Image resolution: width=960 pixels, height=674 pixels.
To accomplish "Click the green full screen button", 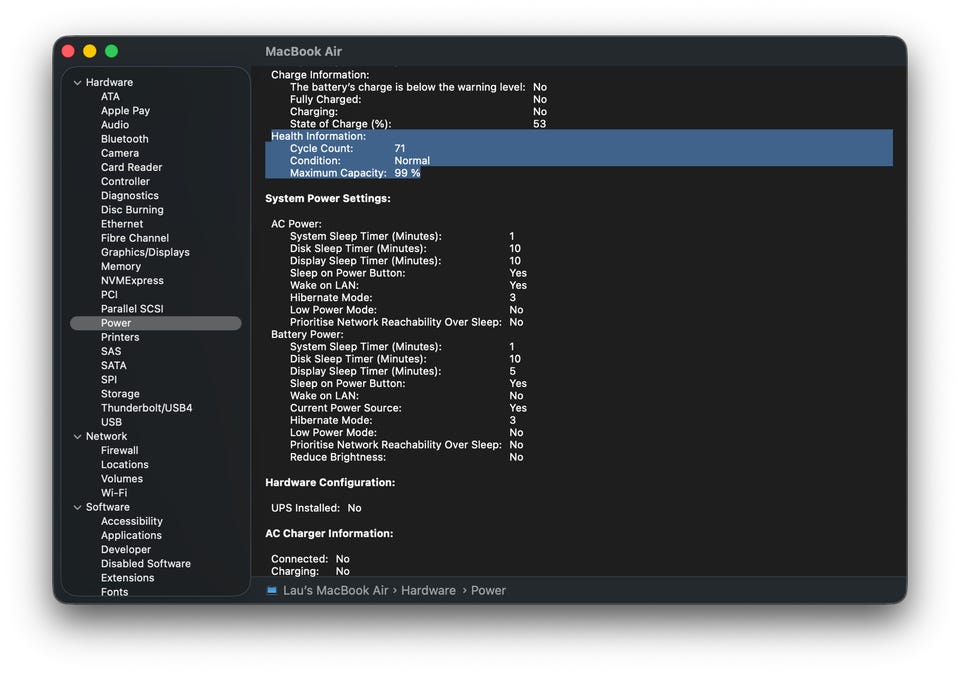I will 111,51.
